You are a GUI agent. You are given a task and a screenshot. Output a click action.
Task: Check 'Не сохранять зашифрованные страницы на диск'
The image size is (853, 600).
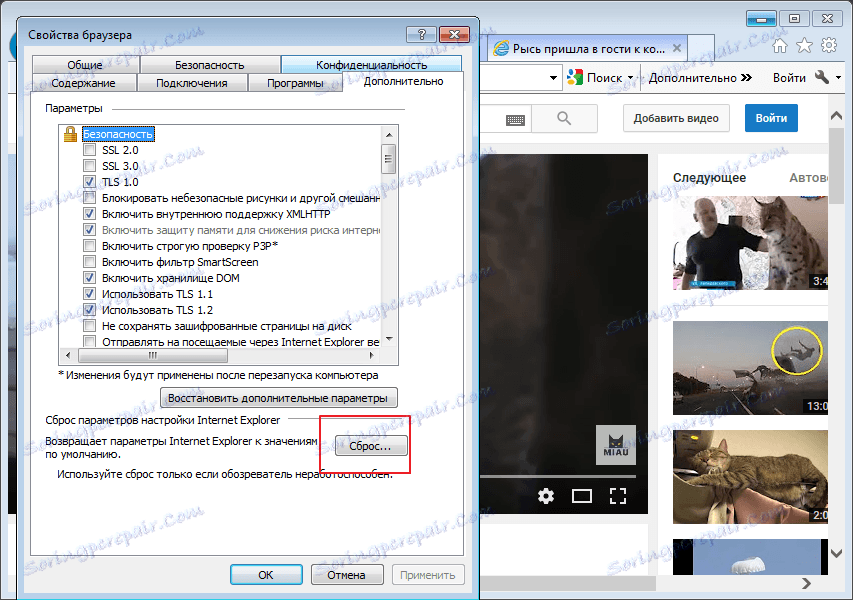(x=89, y=326)
